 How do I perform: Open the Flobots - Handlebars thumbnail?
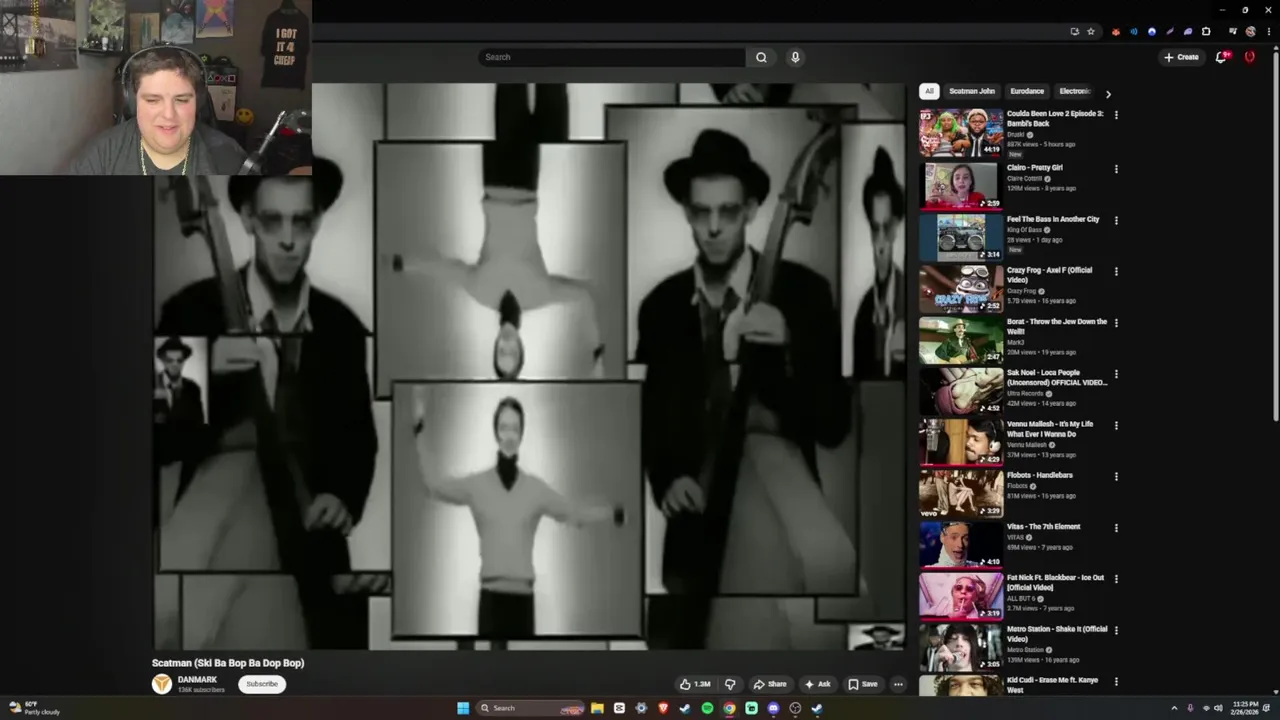point(961,493)
